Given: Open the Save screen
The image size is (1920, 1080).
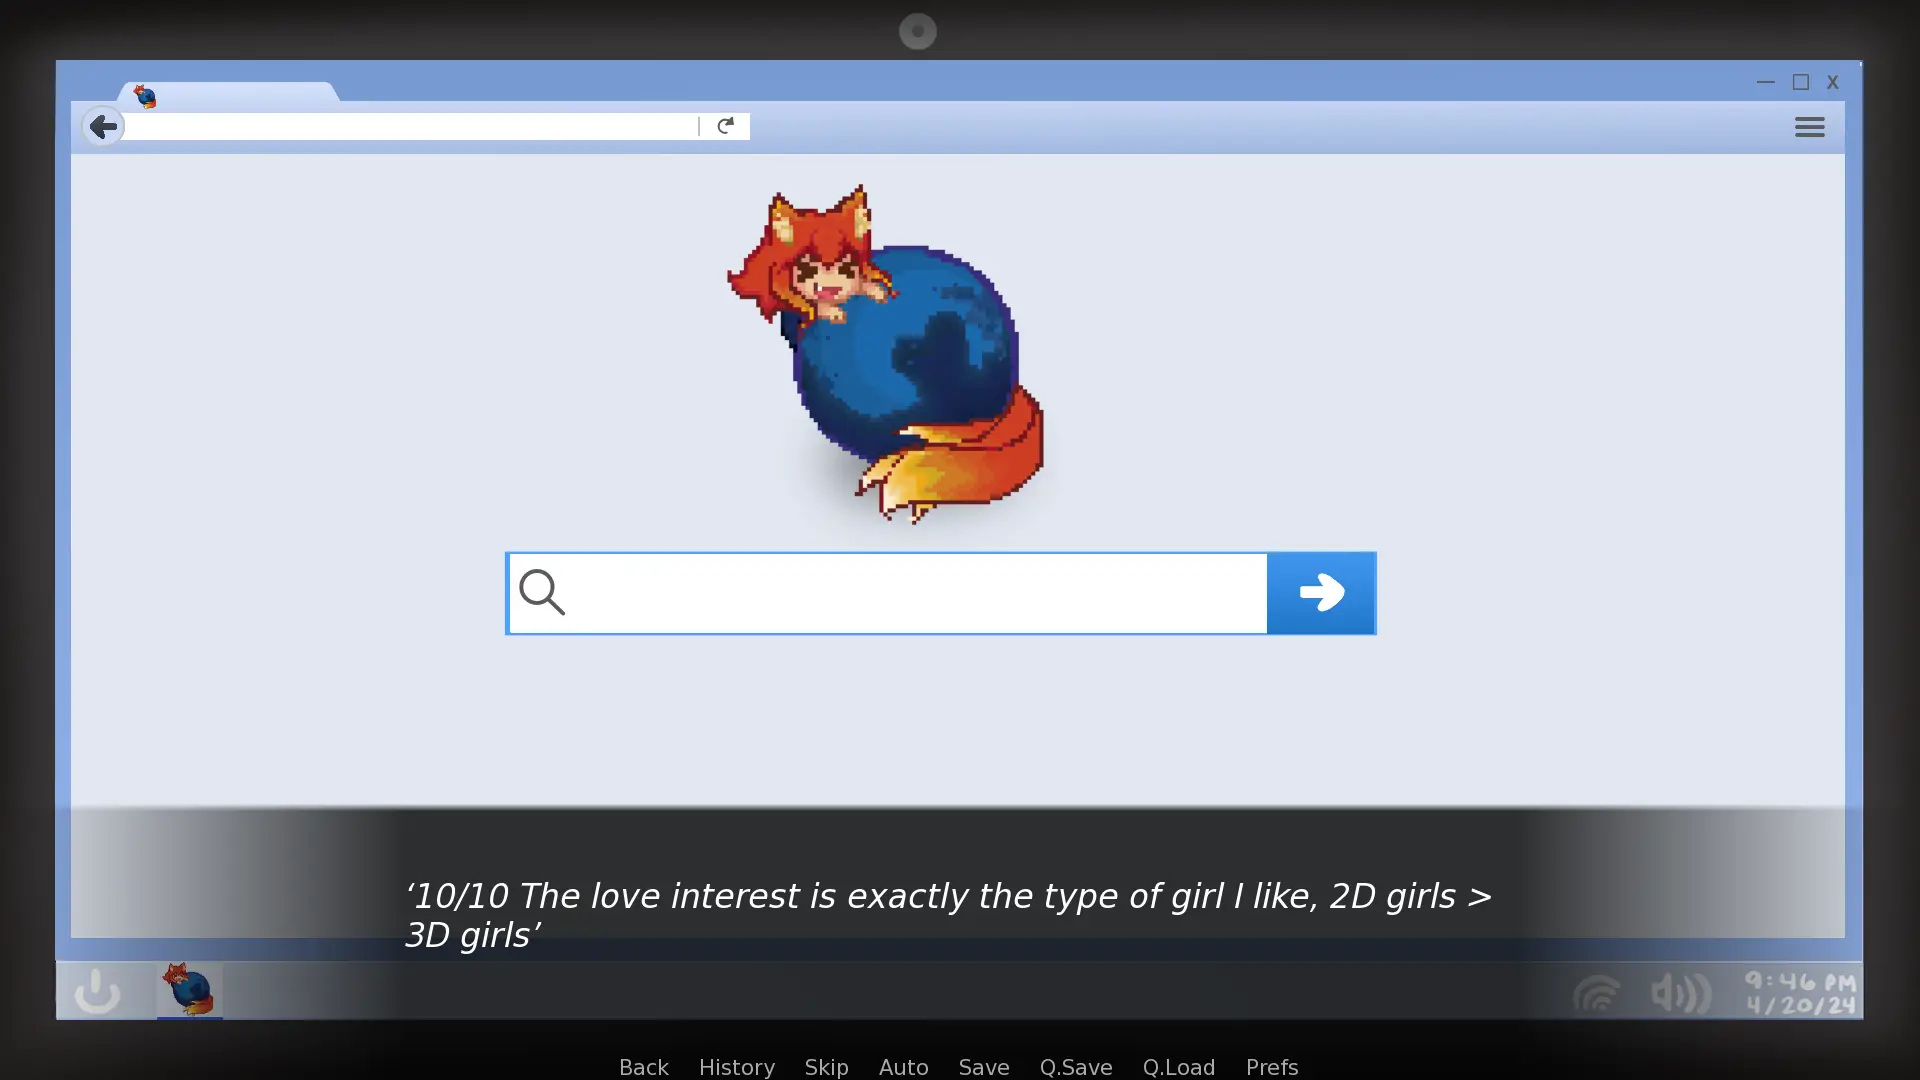Looking at the screenshot, I should coord(984,1067).
